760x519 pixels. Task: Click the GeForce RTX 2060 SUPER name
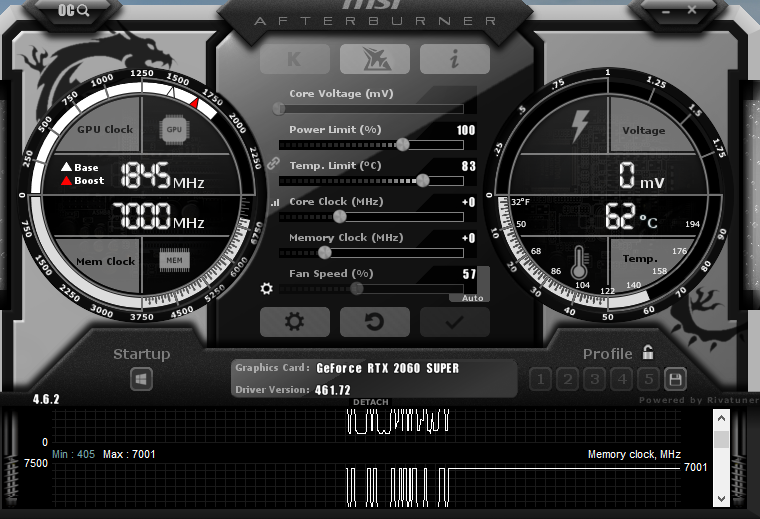coord(387,368)
